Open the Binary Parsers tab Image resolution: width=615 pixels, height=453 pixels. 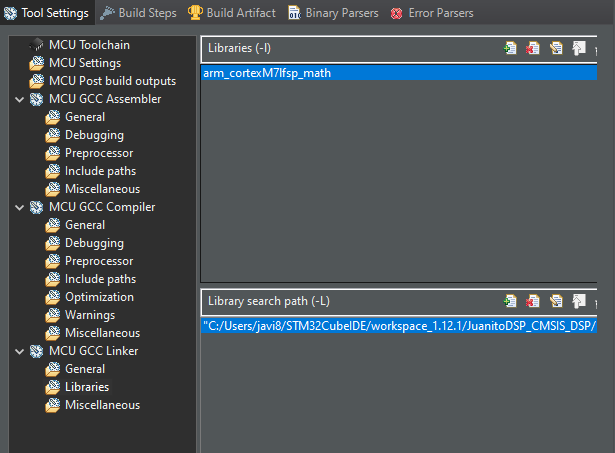(x=334, y=13)
